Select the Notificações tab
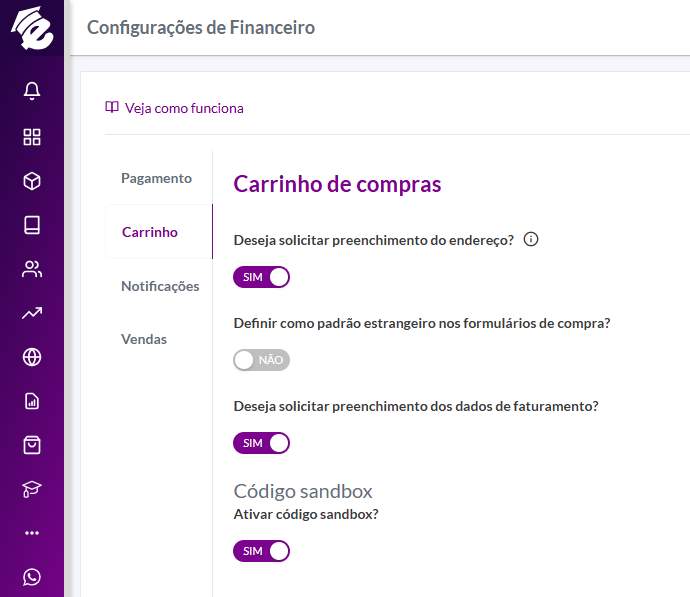Viewport: 690px width, 597px height. (x=160, y=286)
